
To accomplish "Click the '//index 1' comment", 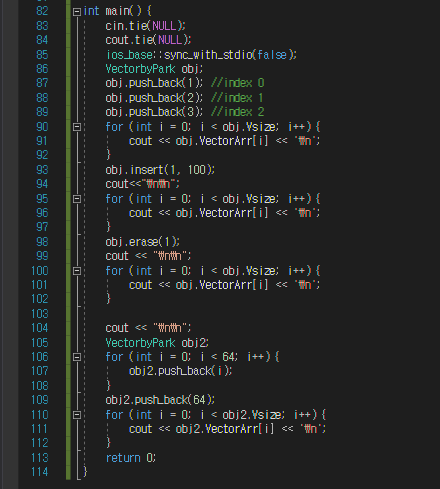I will pyautogui.click(x=237, y=98).
